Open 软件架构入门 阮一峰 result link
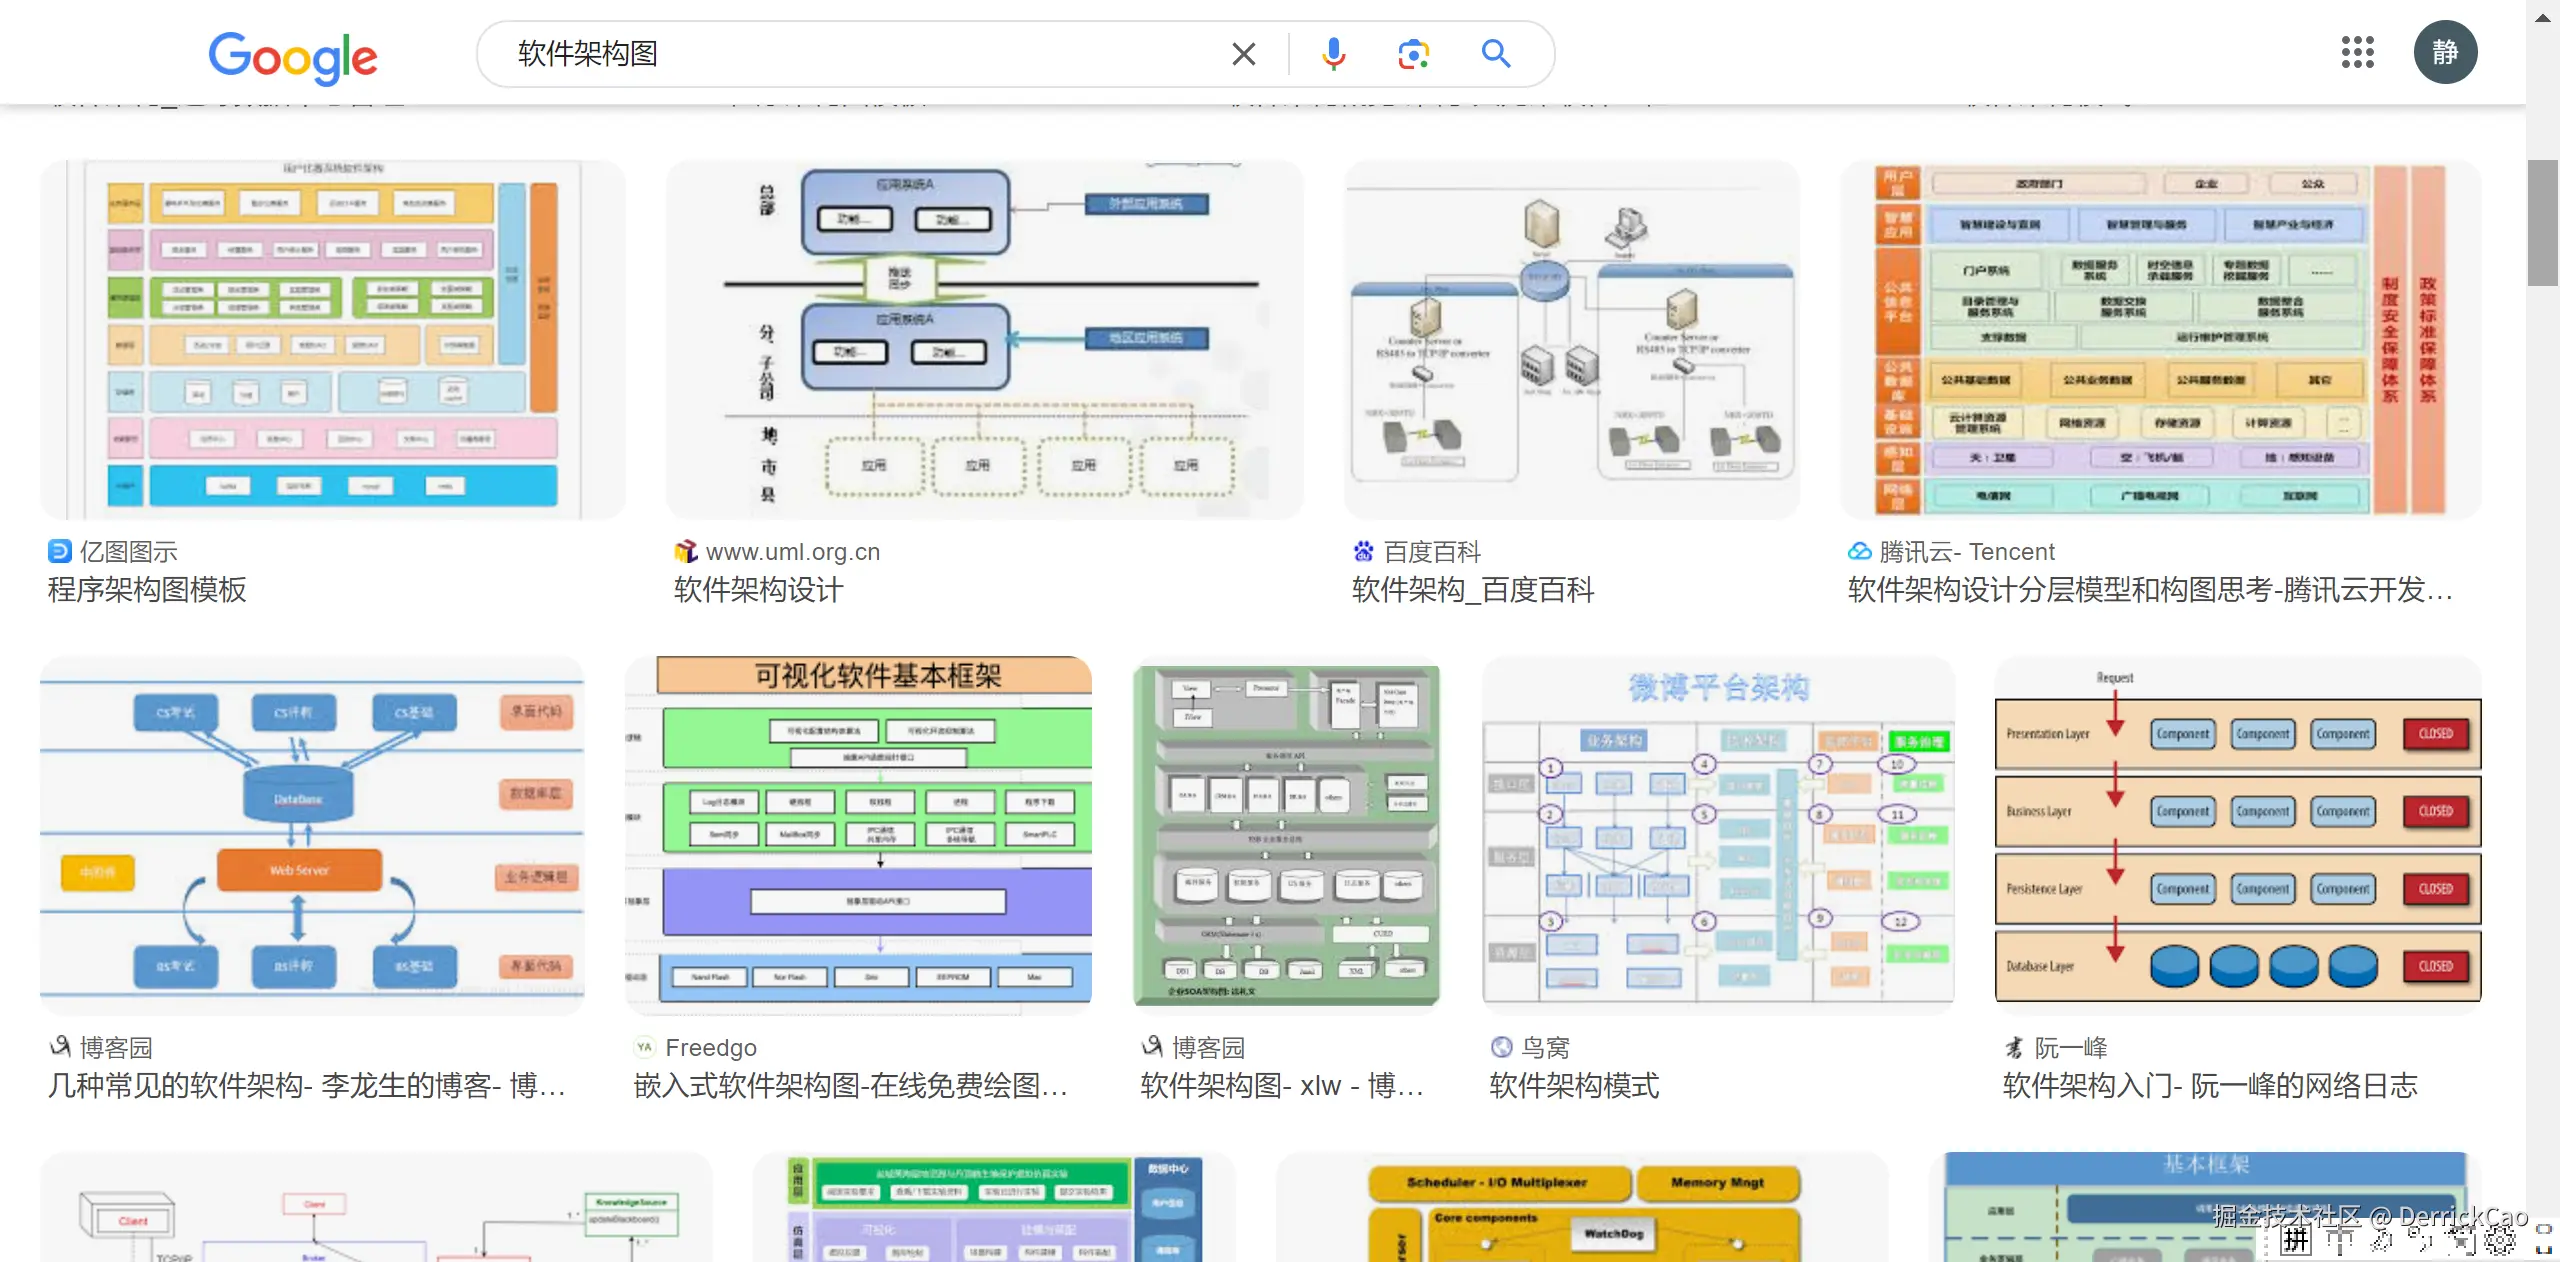The image size is (2560, 1262). tap(2209, 1086)
